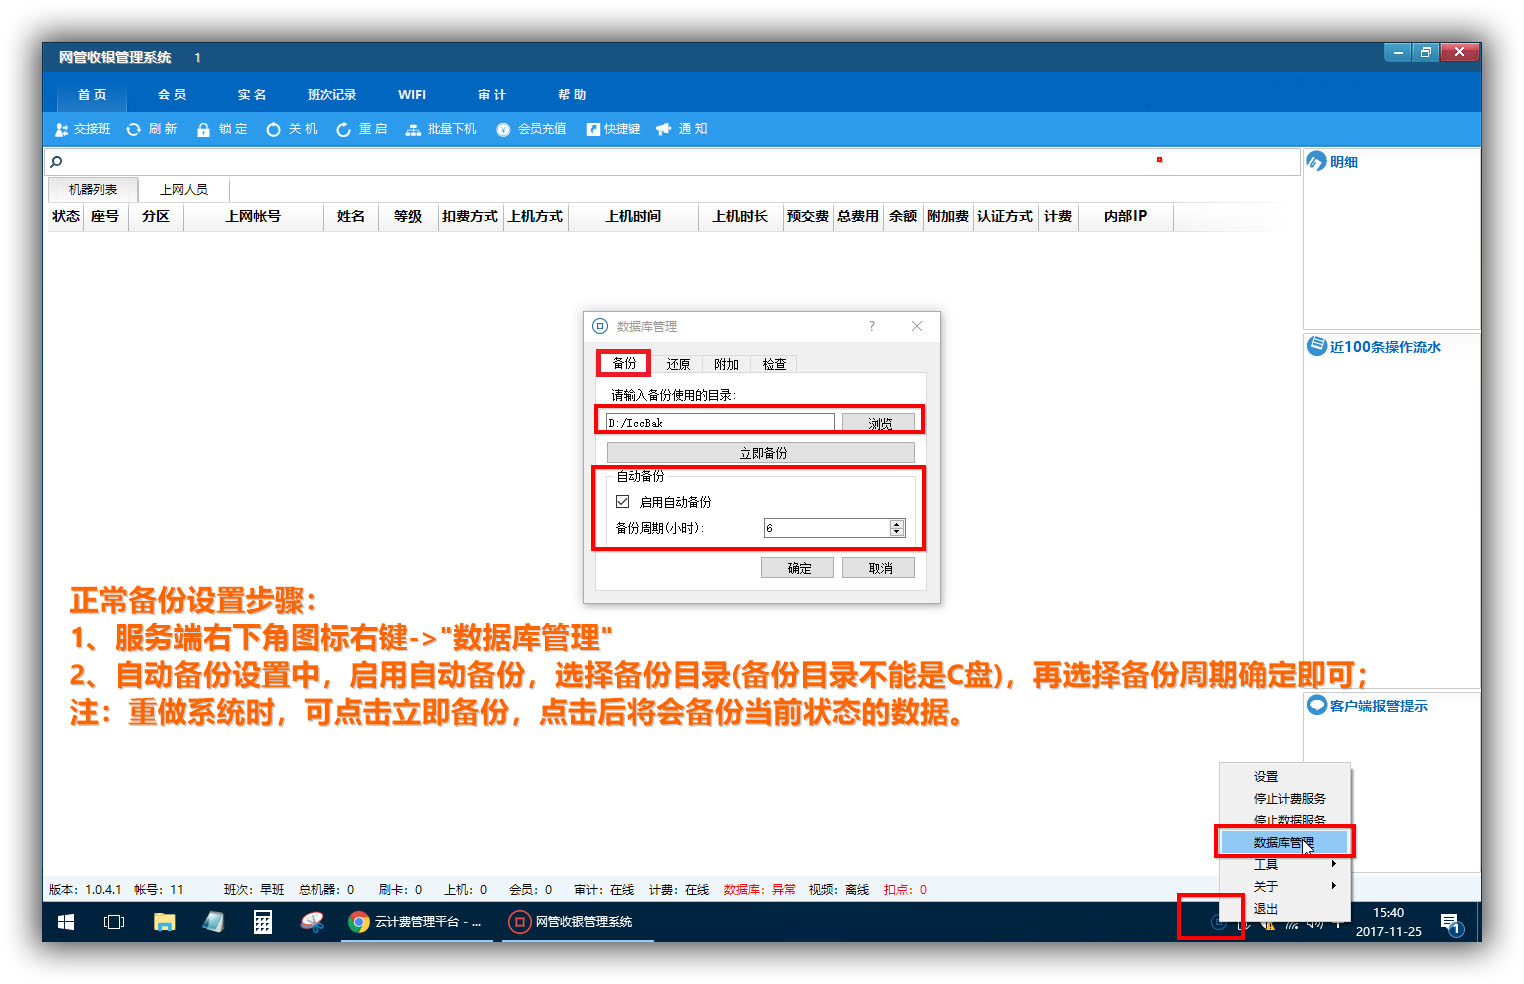Click the 上网帐号 column header
Image resolution: width=1524 pixels, height=984 pixels.
point(253,216)
